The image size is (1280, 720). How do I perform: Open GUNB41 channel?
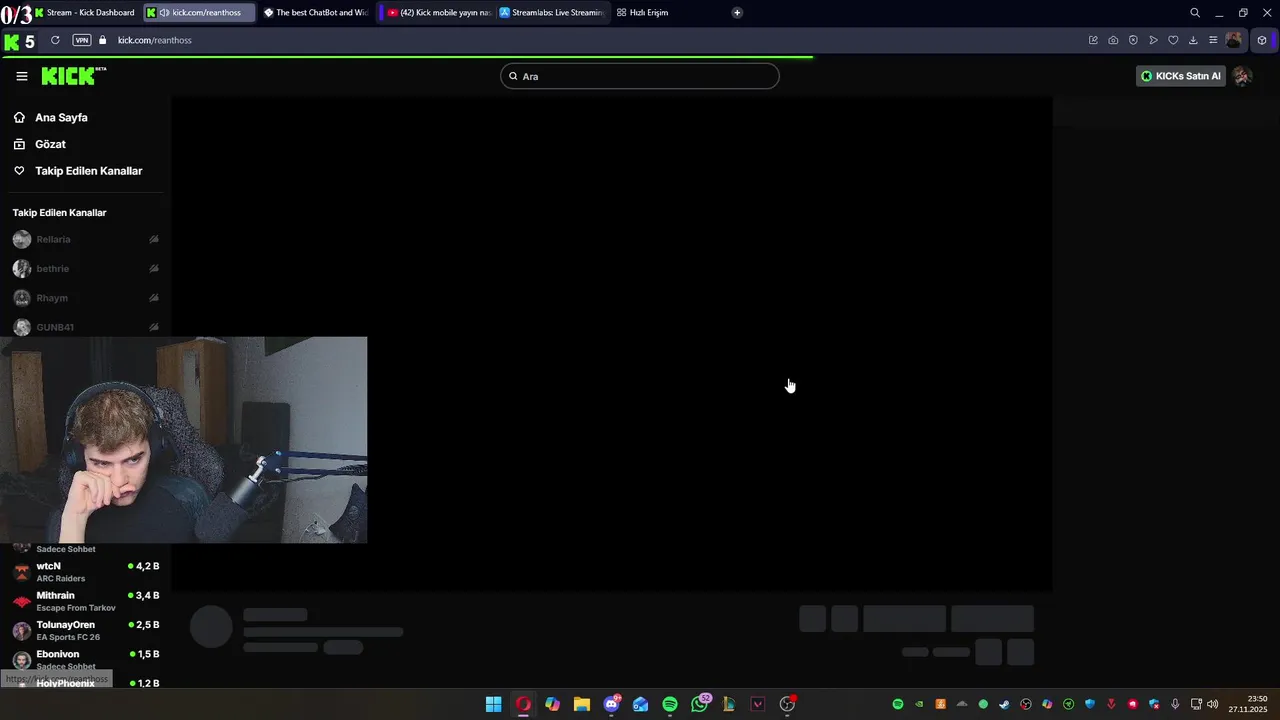click(55, 327)
